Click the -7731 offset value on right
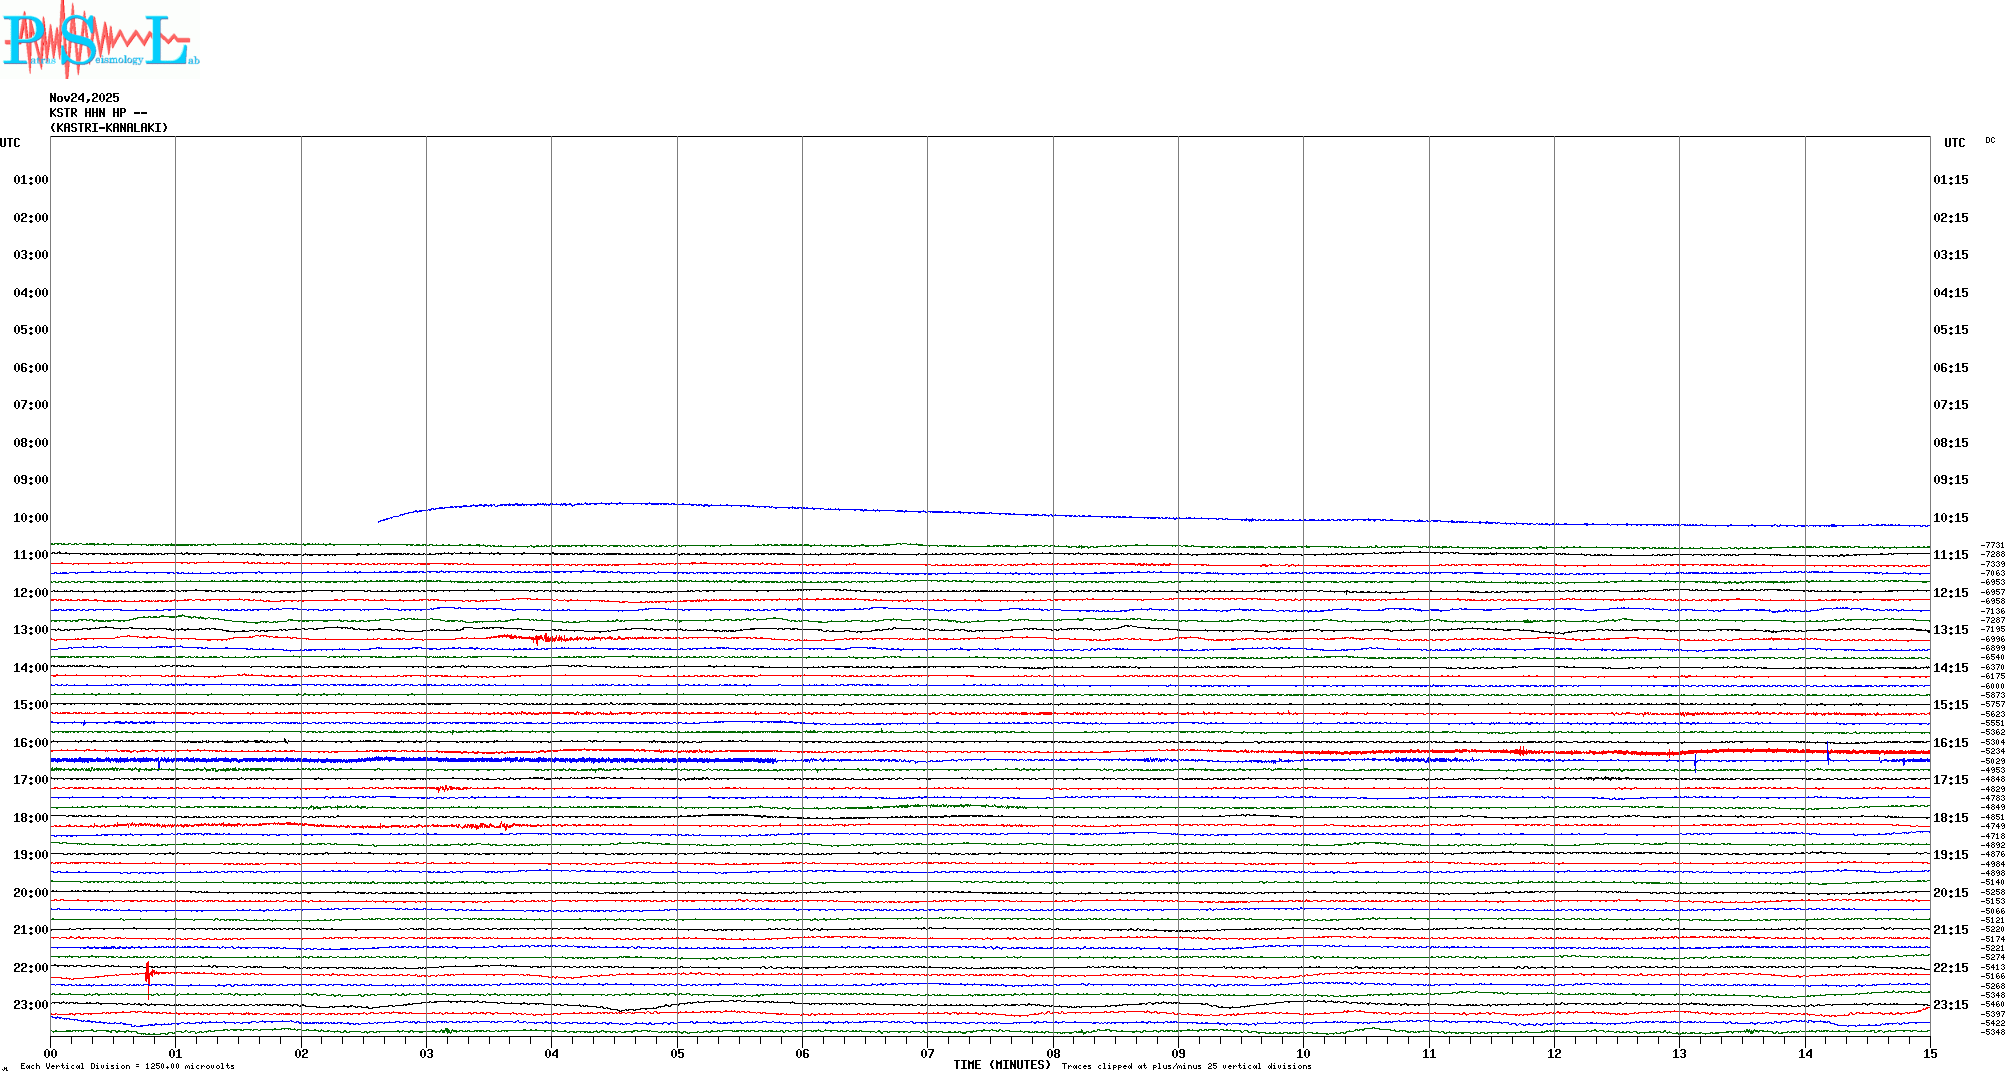Screen dimensions: 2010x1080 click(1993, 546)
